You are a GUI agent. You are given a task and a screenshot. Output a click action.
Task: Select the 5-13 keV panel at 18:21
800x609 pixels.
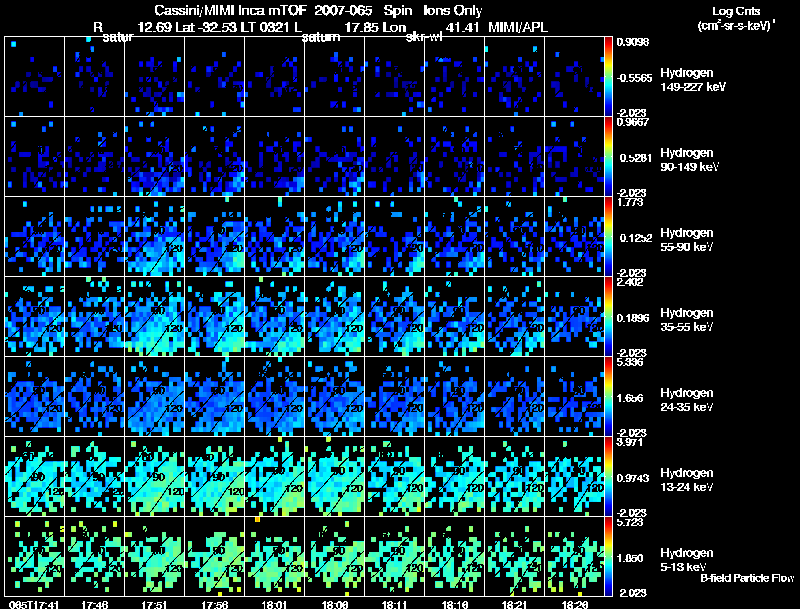[514, 556]
